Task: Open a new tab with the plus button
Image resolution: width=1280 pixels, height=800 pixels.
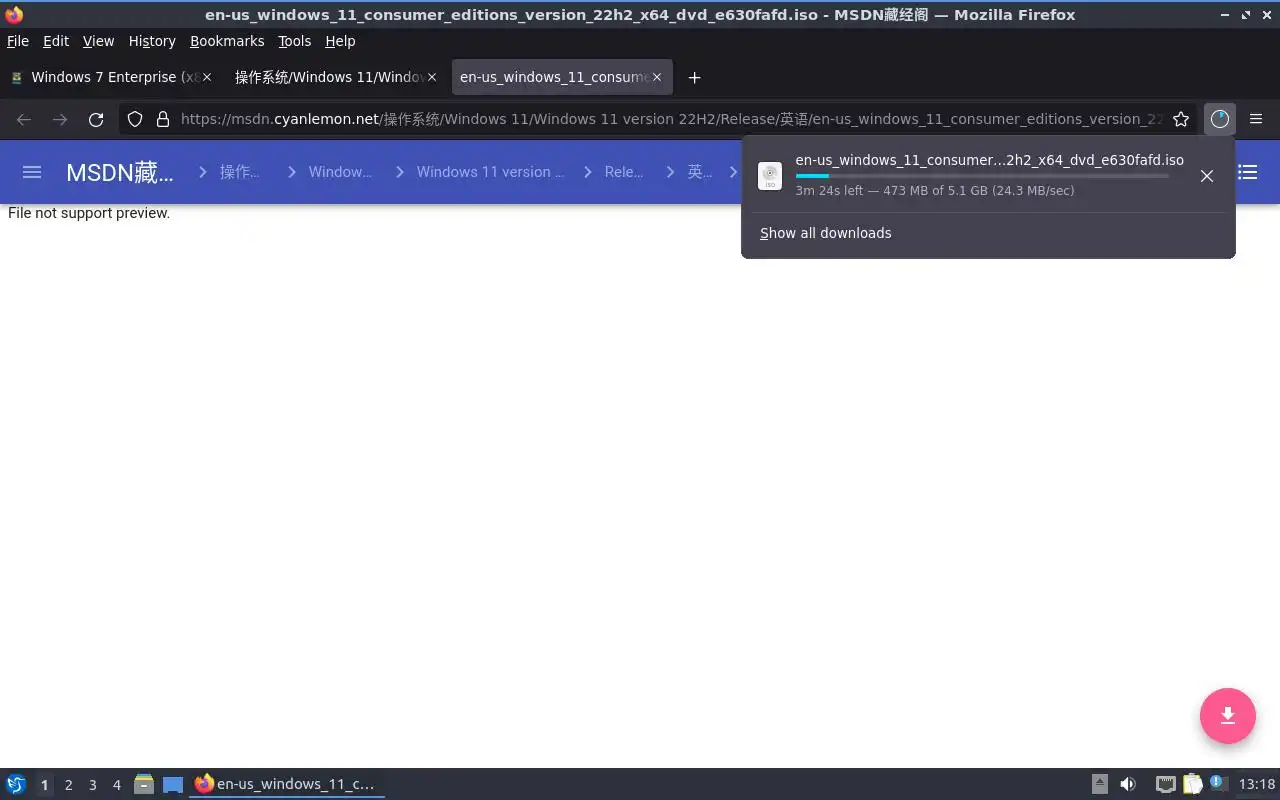Action: pyautogui.click(x=694, y=77)
